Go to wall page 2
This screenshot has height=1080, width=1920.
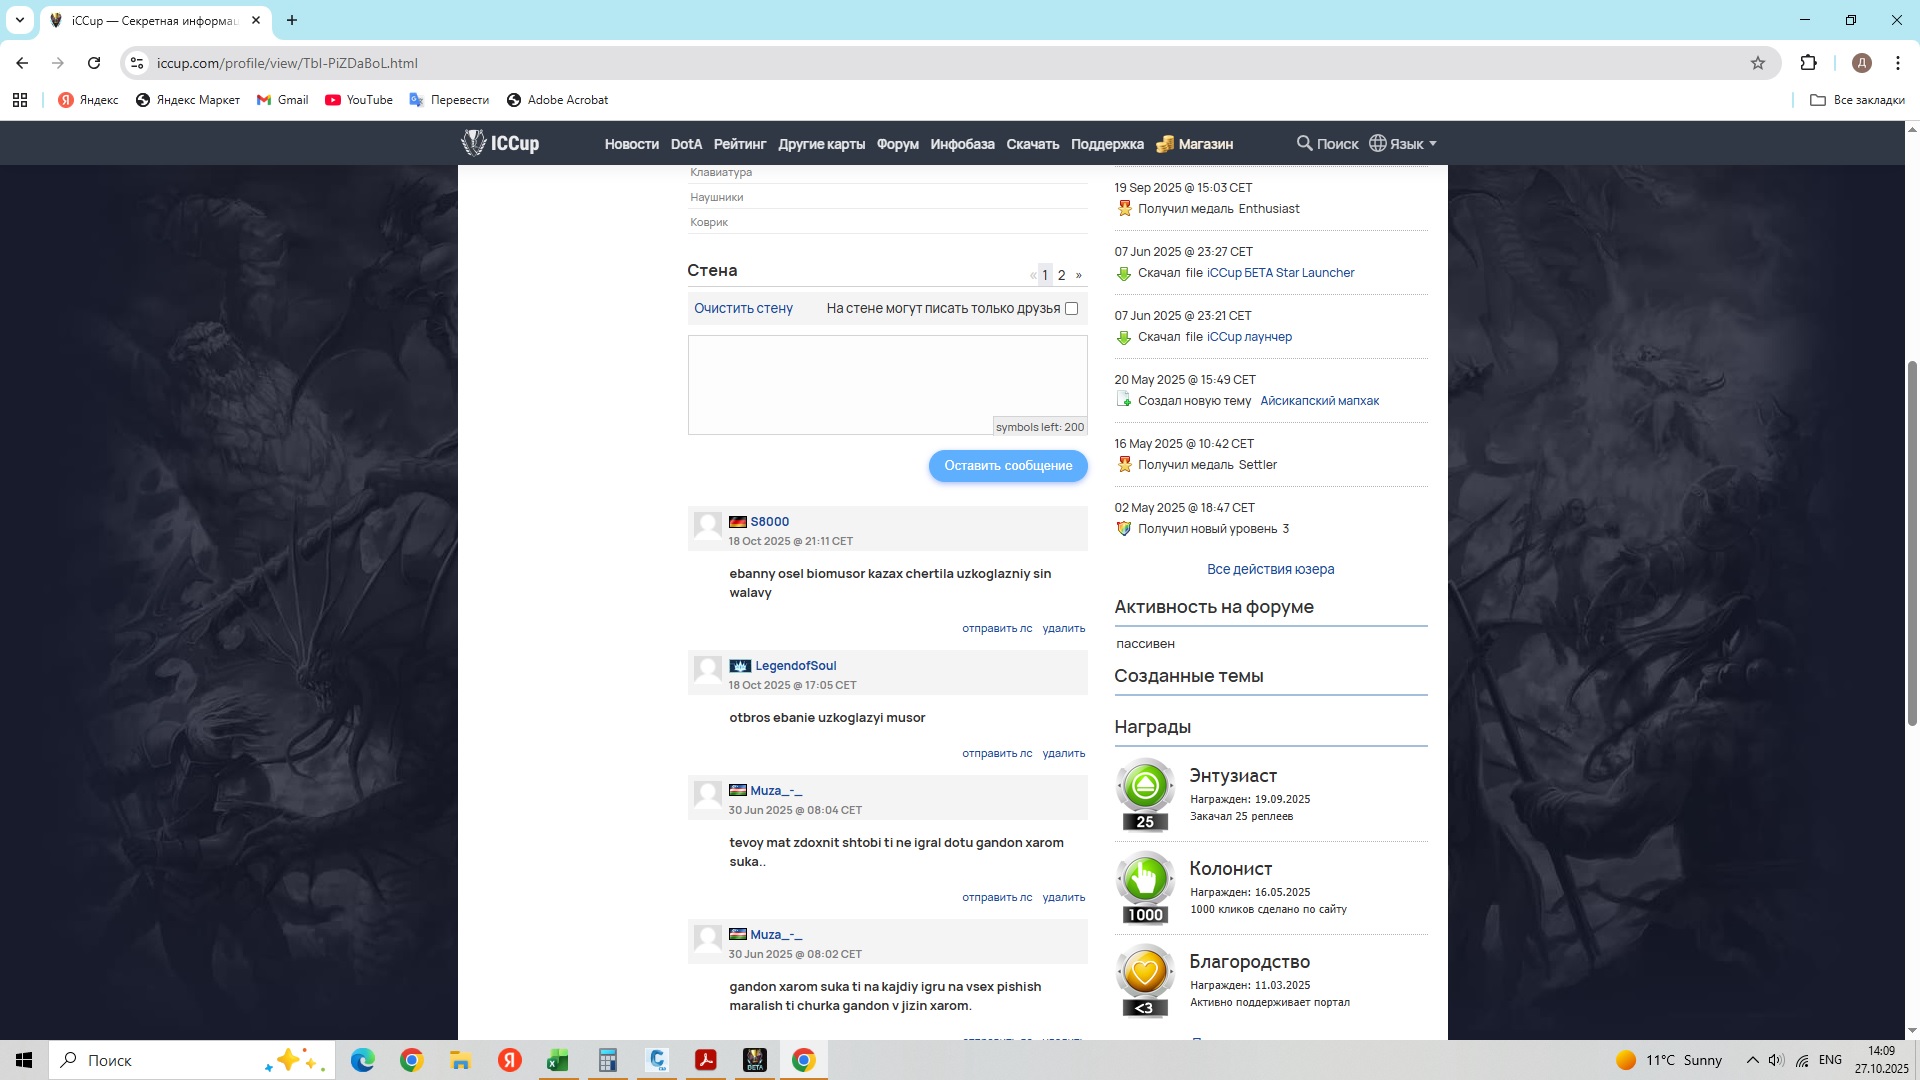click(1062, 275)
